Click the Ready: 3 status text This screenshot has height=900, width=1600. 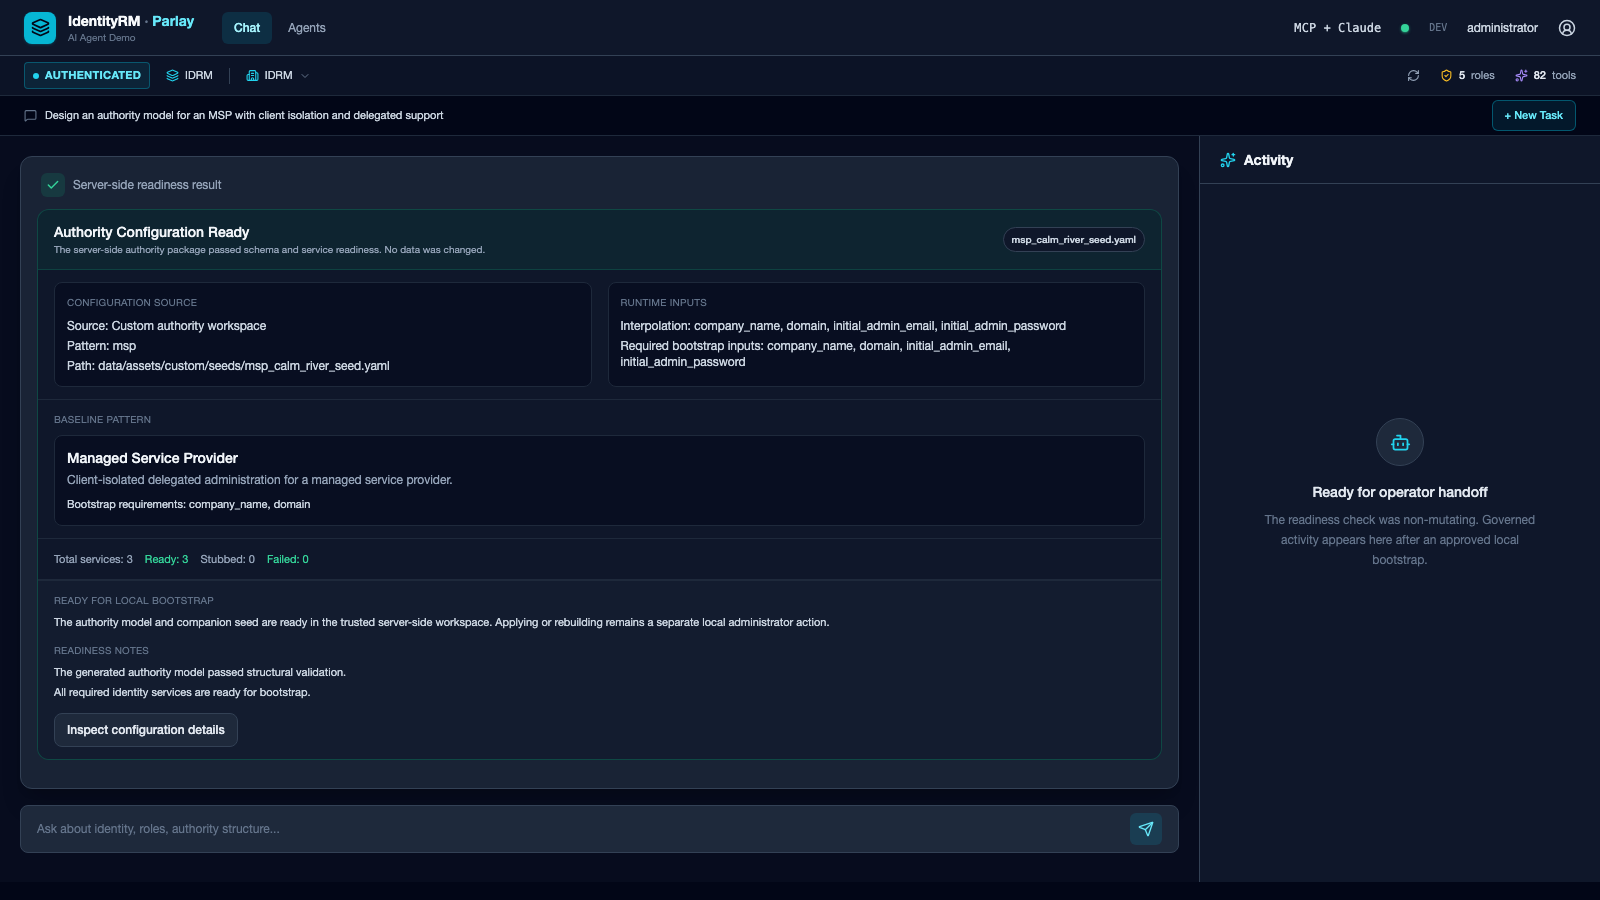[166, 560]
